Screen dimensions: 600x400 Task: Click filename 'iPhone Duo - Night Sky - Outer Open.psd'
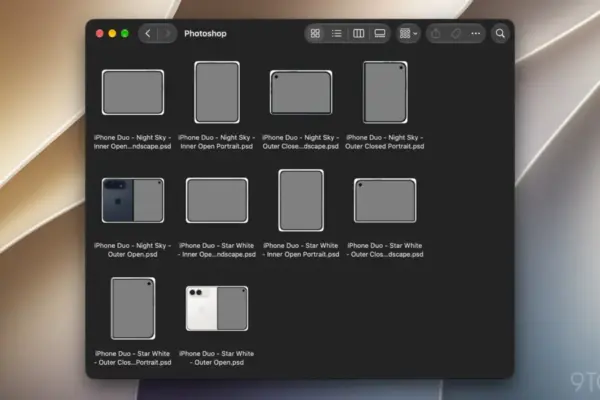tap(132, 250)
